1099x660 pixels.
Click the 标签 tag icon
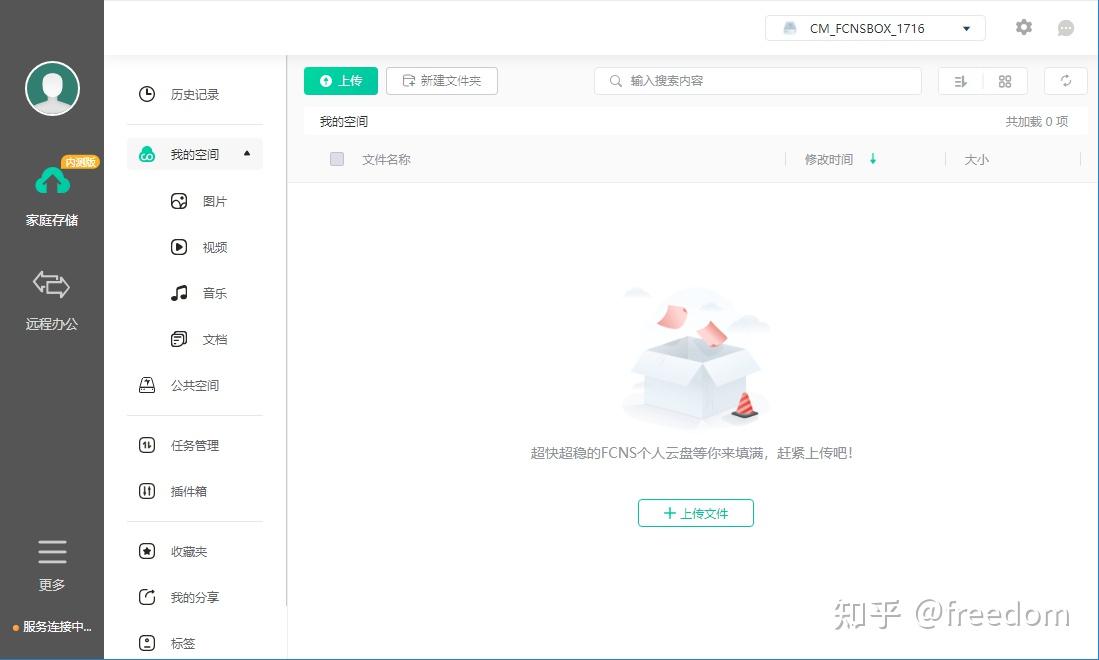[x=146, y=643]
